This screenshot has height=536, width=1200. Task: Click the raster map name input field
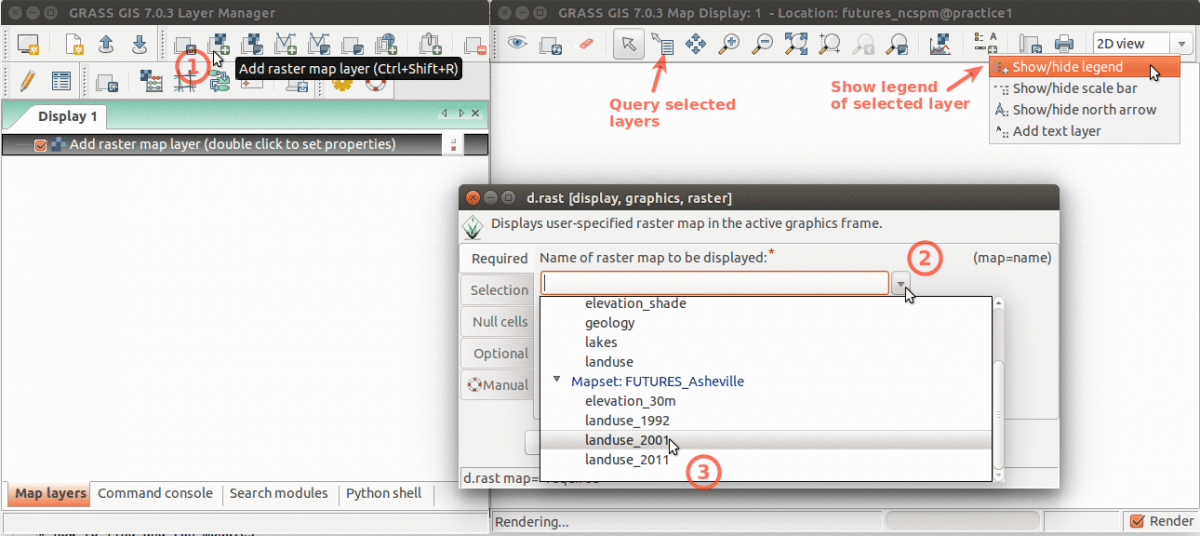(x=714, y=284)
